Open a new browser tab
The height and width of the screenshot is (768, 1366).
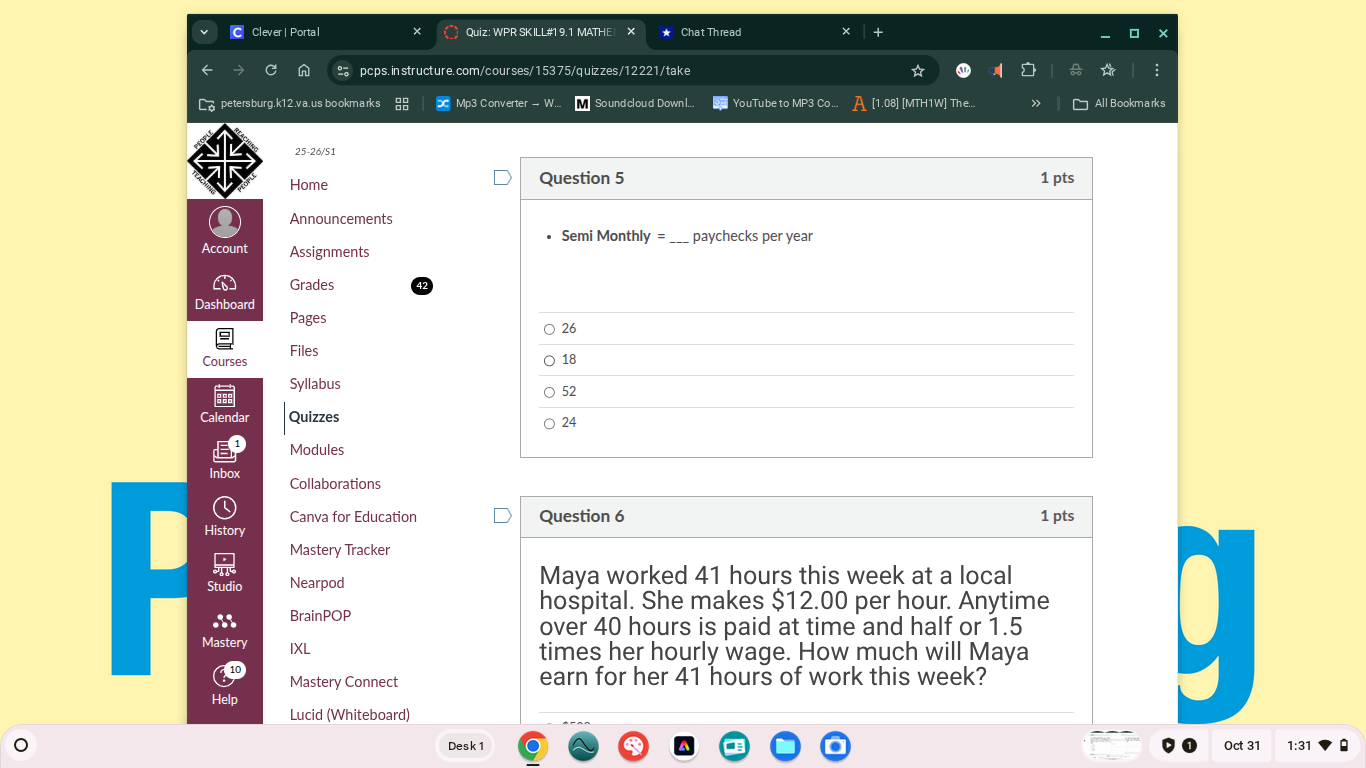(x=878, y=32)
